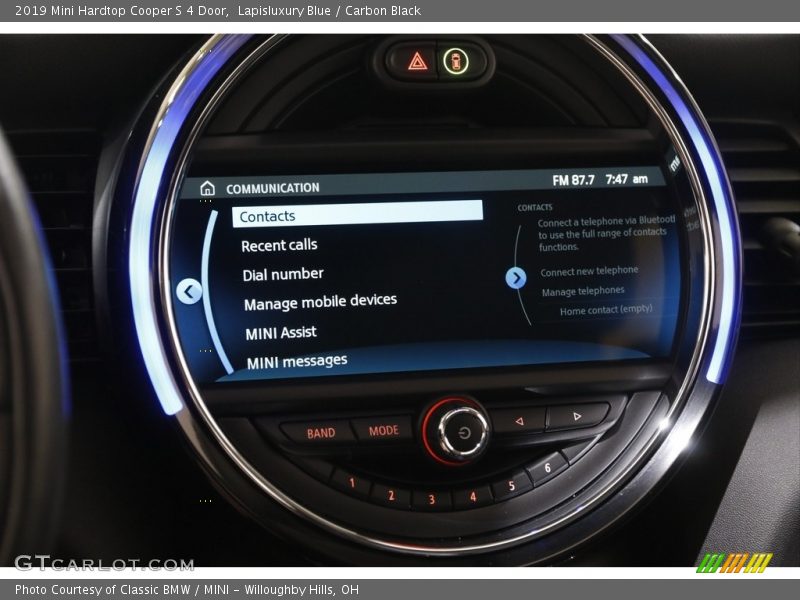Screen dimensions: 800x600
Task: Push radio preset button 4
Action: click(x=472, y=496)
